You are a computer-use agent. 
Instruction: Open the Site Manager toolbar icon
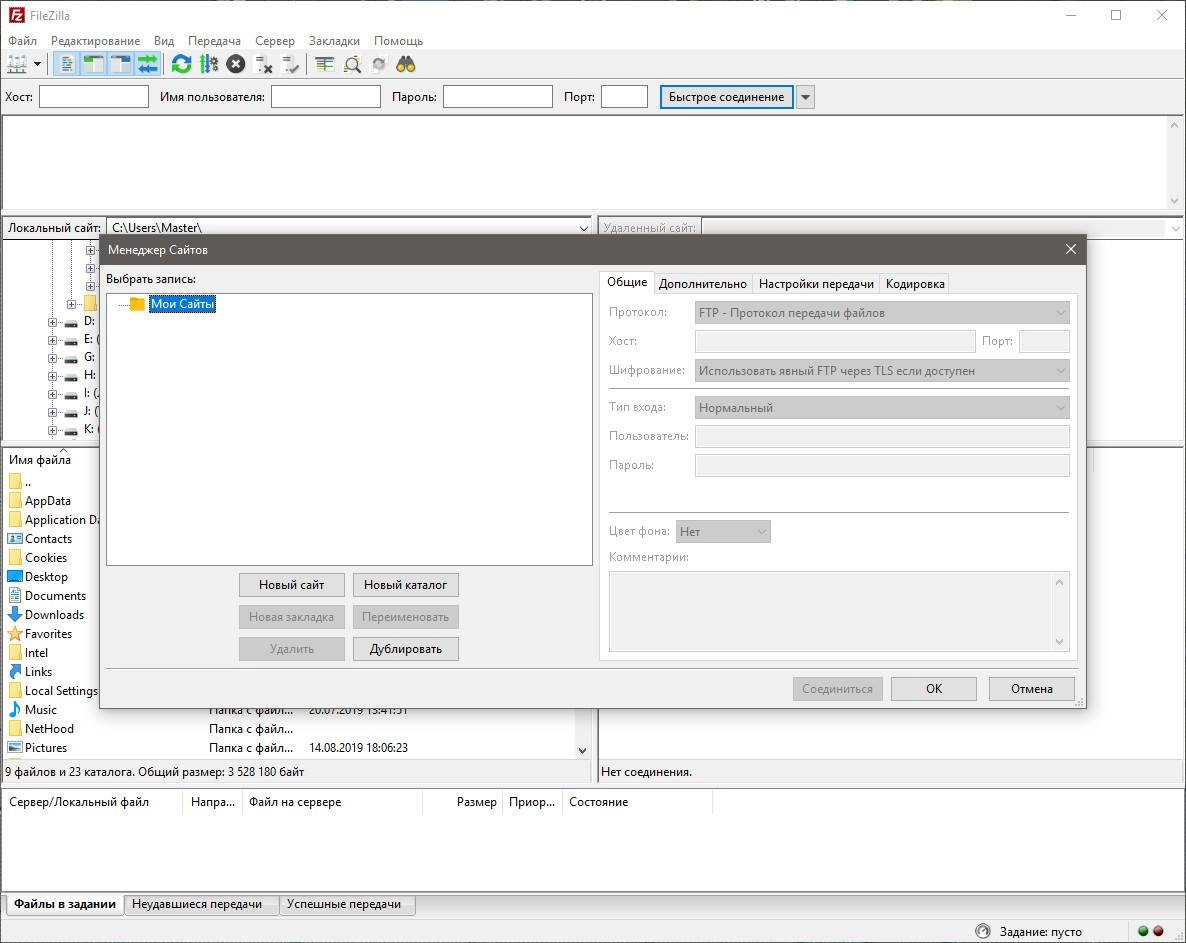[x=17, y=65]
